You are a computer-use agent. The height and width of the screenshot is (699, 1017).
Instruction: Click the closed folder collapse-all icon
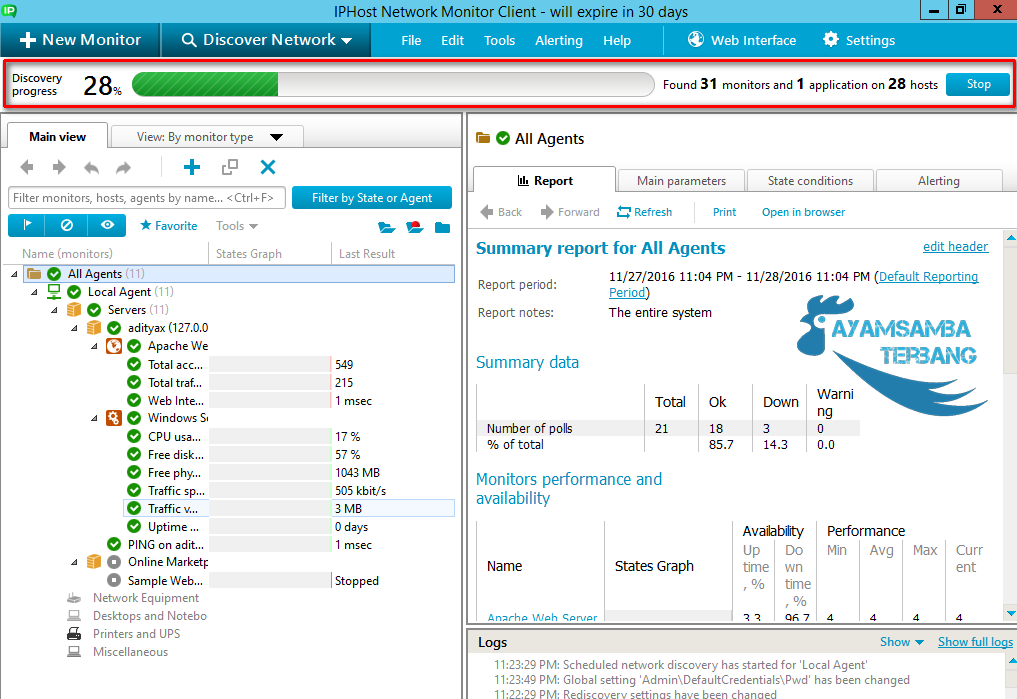(442, 227)
